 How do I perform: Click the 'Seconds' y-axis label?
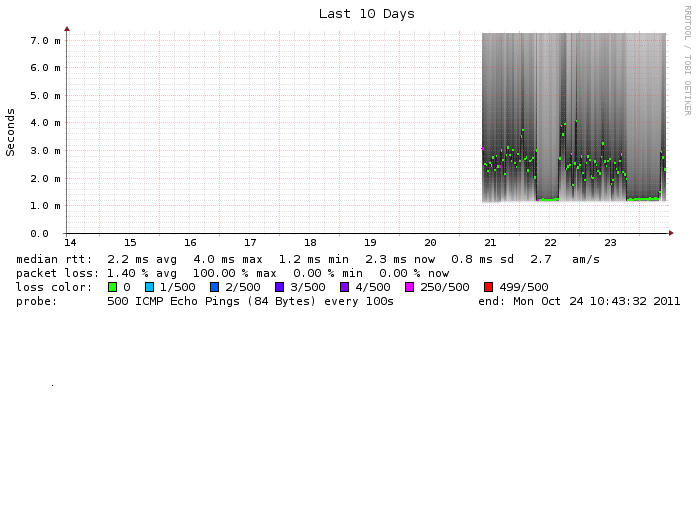coord(10,132)
